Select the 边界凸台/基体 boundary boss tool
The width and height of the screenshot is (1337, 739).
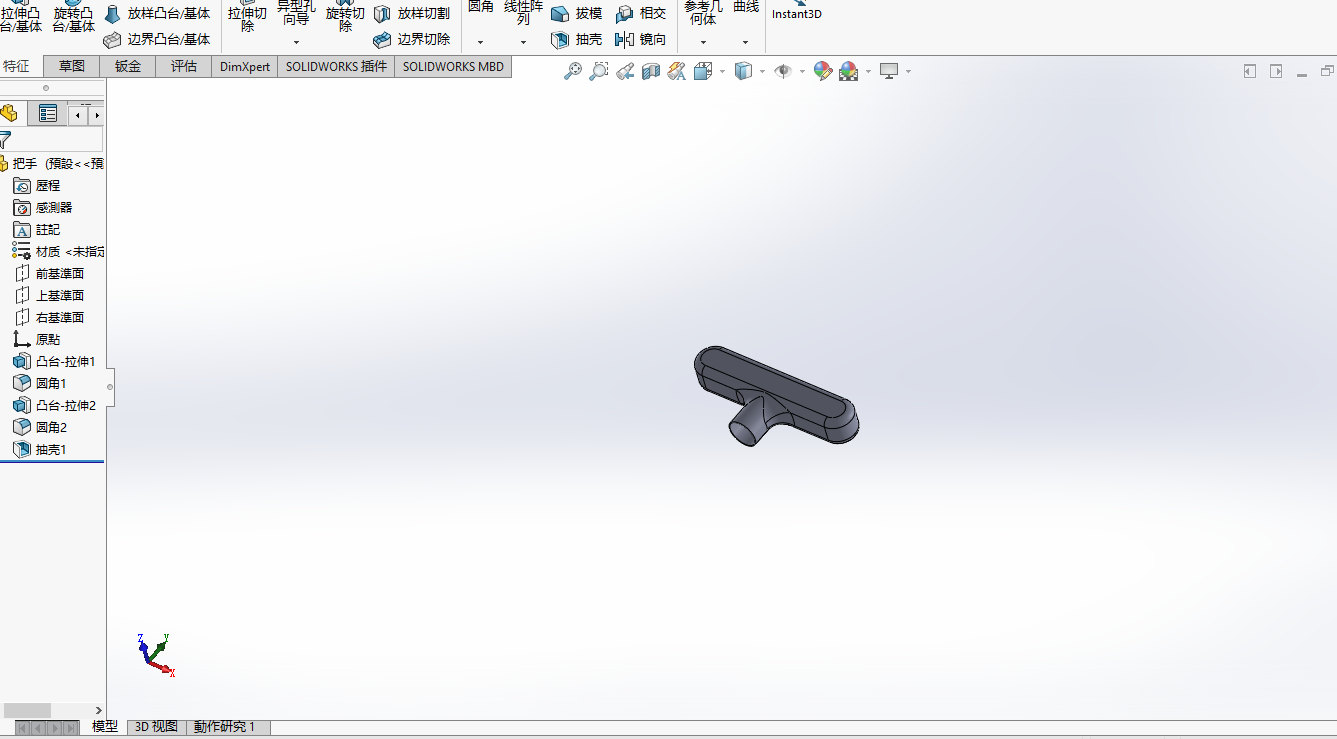pos(158,39)
